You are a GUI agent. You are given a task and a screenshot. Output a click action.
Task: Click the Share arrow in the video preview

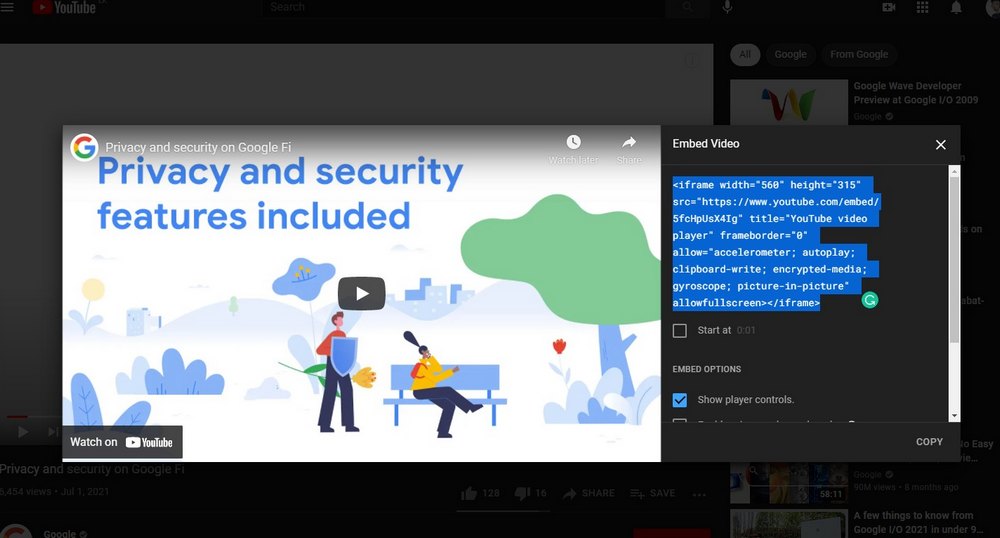point(629,142)
